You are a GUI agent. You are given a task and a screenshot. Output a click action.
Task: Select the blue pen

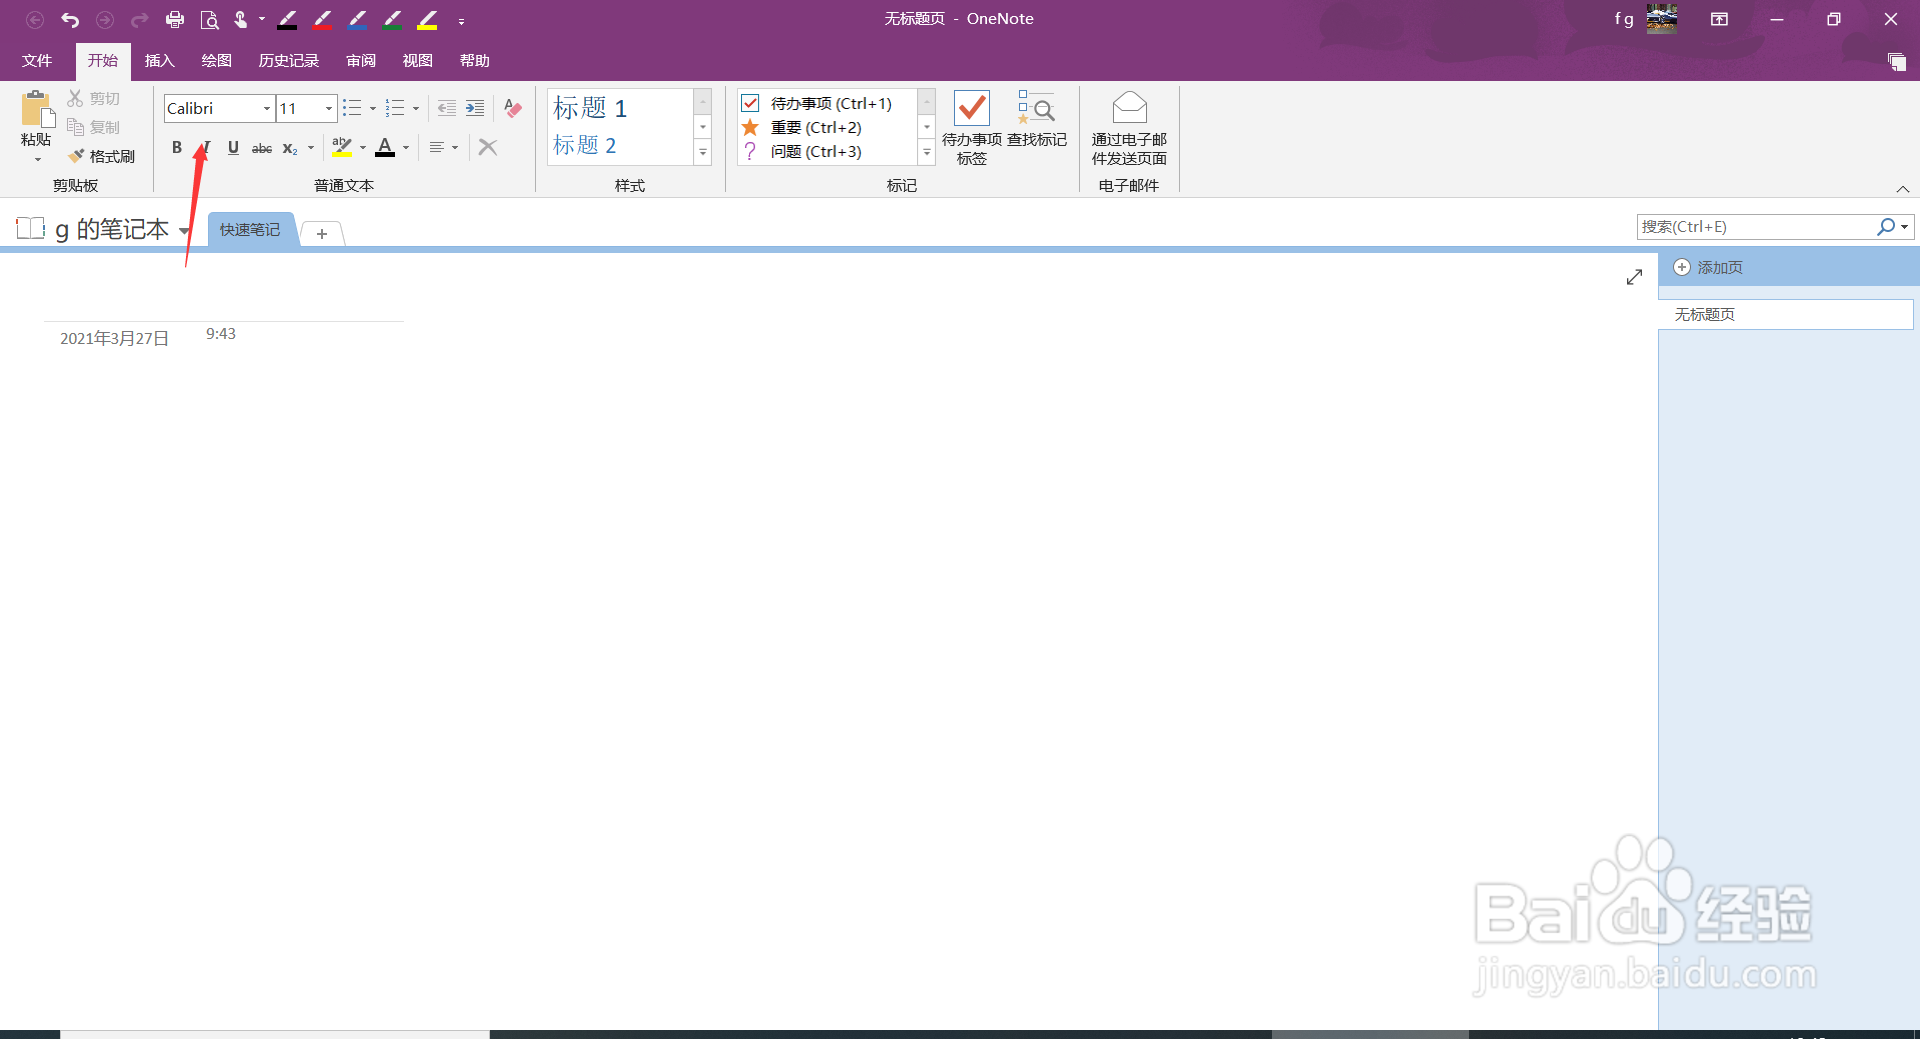358,20
